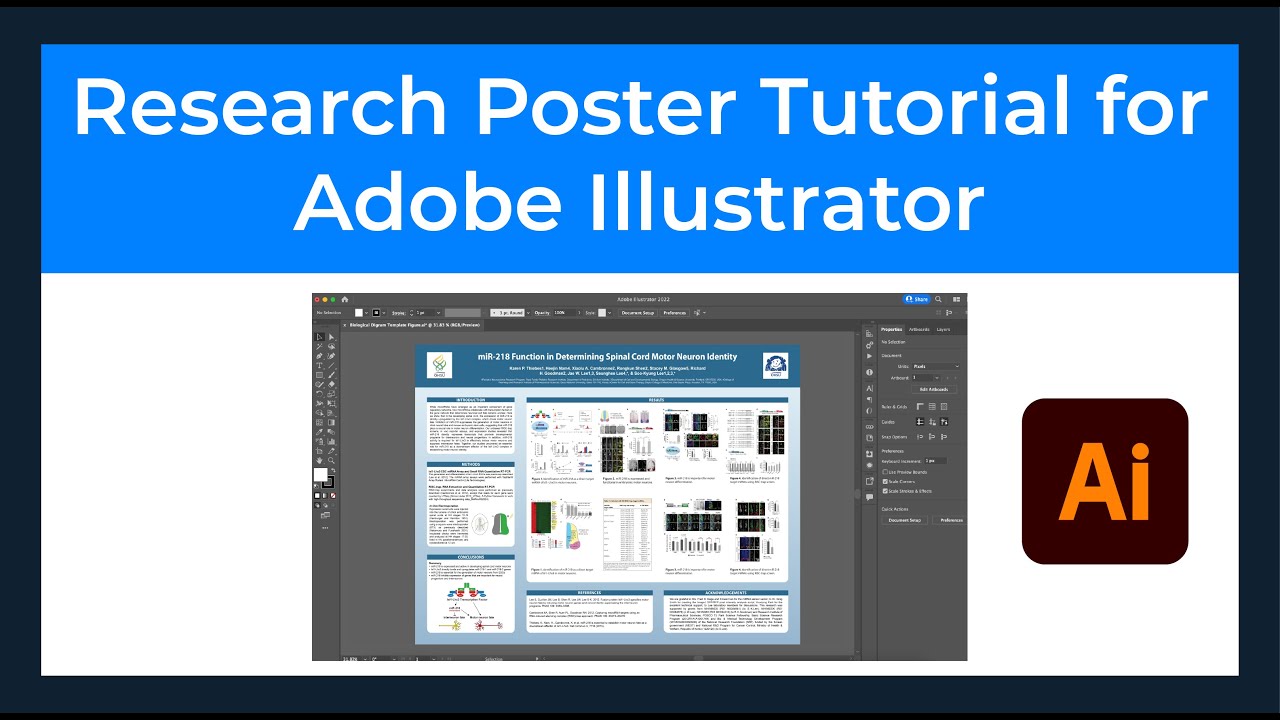Toggle the transparency grid button

click(944, 407)
